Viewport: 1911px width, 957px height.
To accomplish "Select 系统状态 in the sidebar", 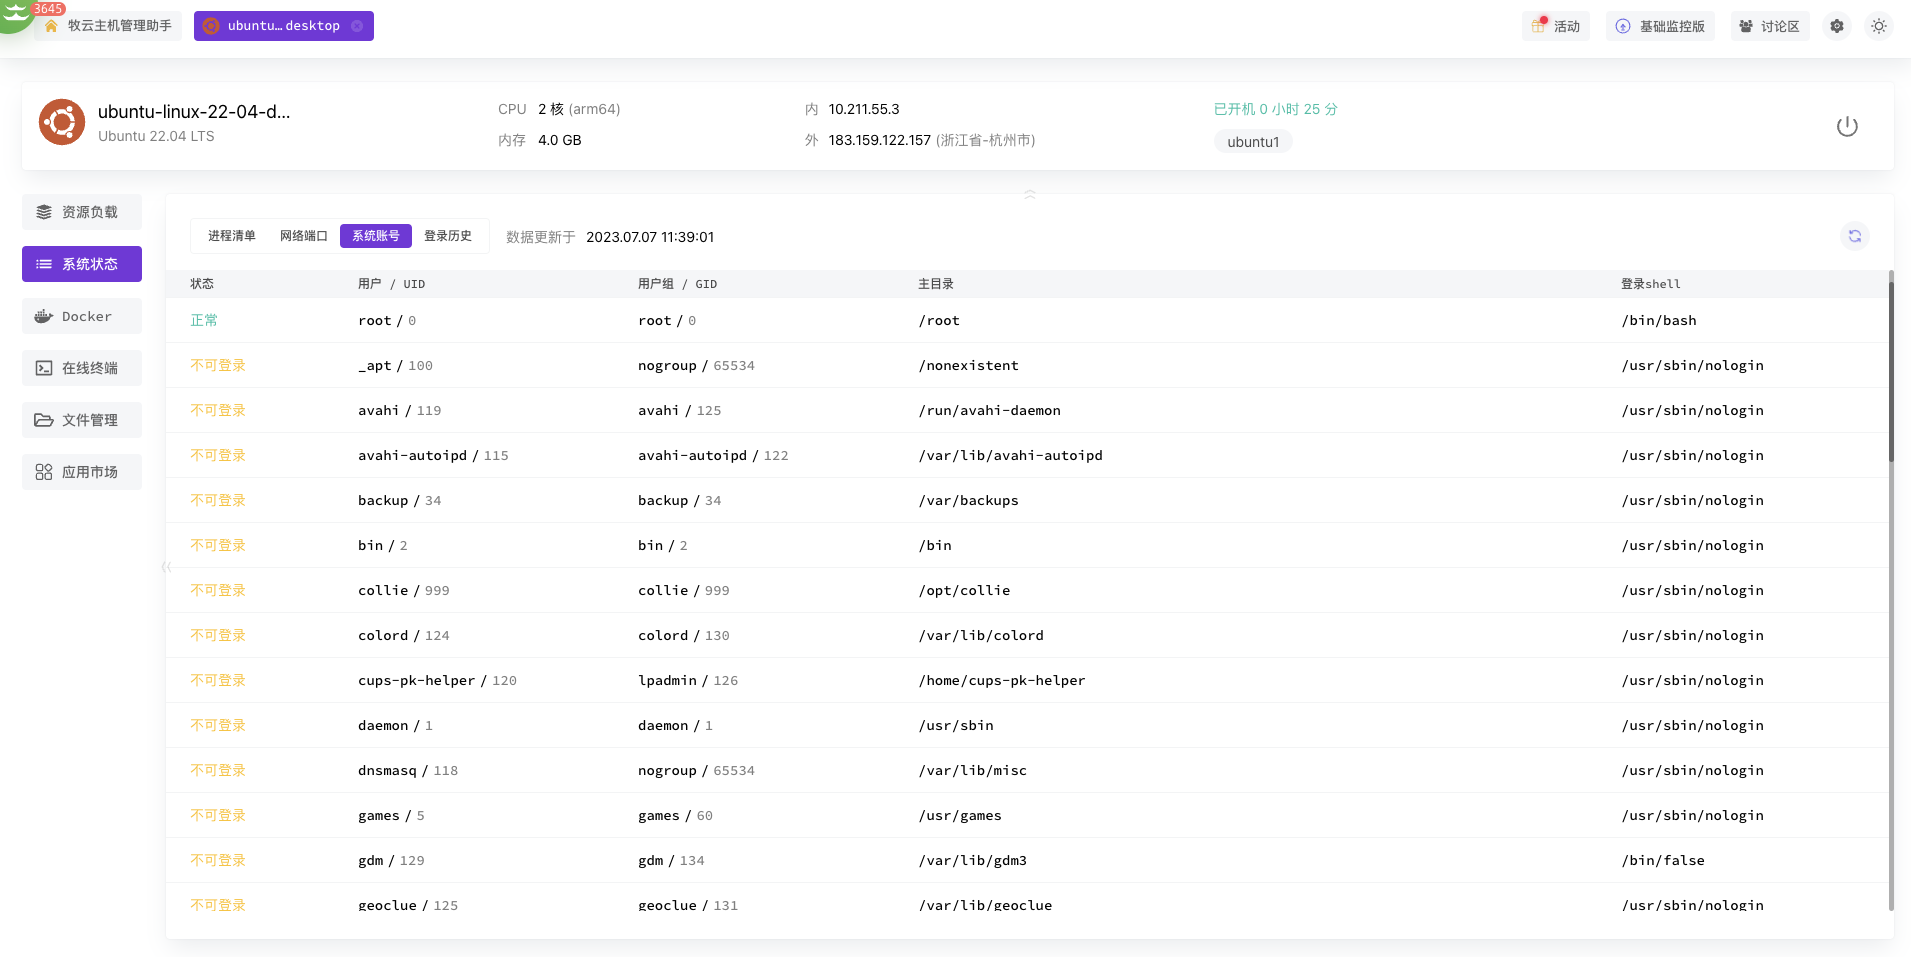I will 82,264.
